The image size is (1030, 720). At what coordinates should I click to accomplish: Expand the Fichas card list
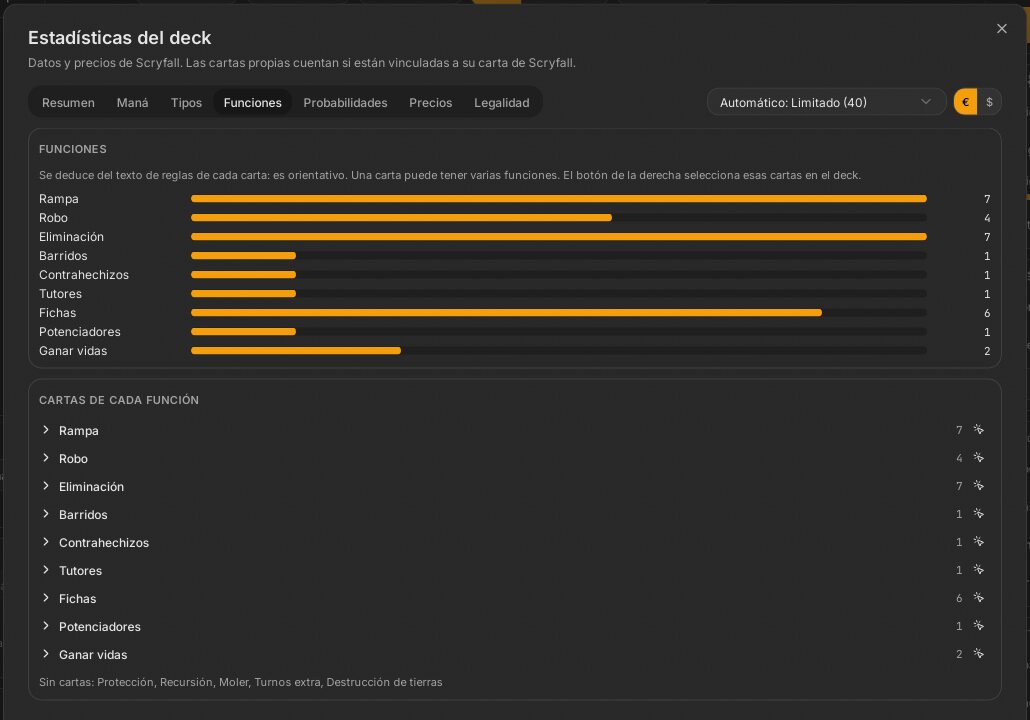45,598
